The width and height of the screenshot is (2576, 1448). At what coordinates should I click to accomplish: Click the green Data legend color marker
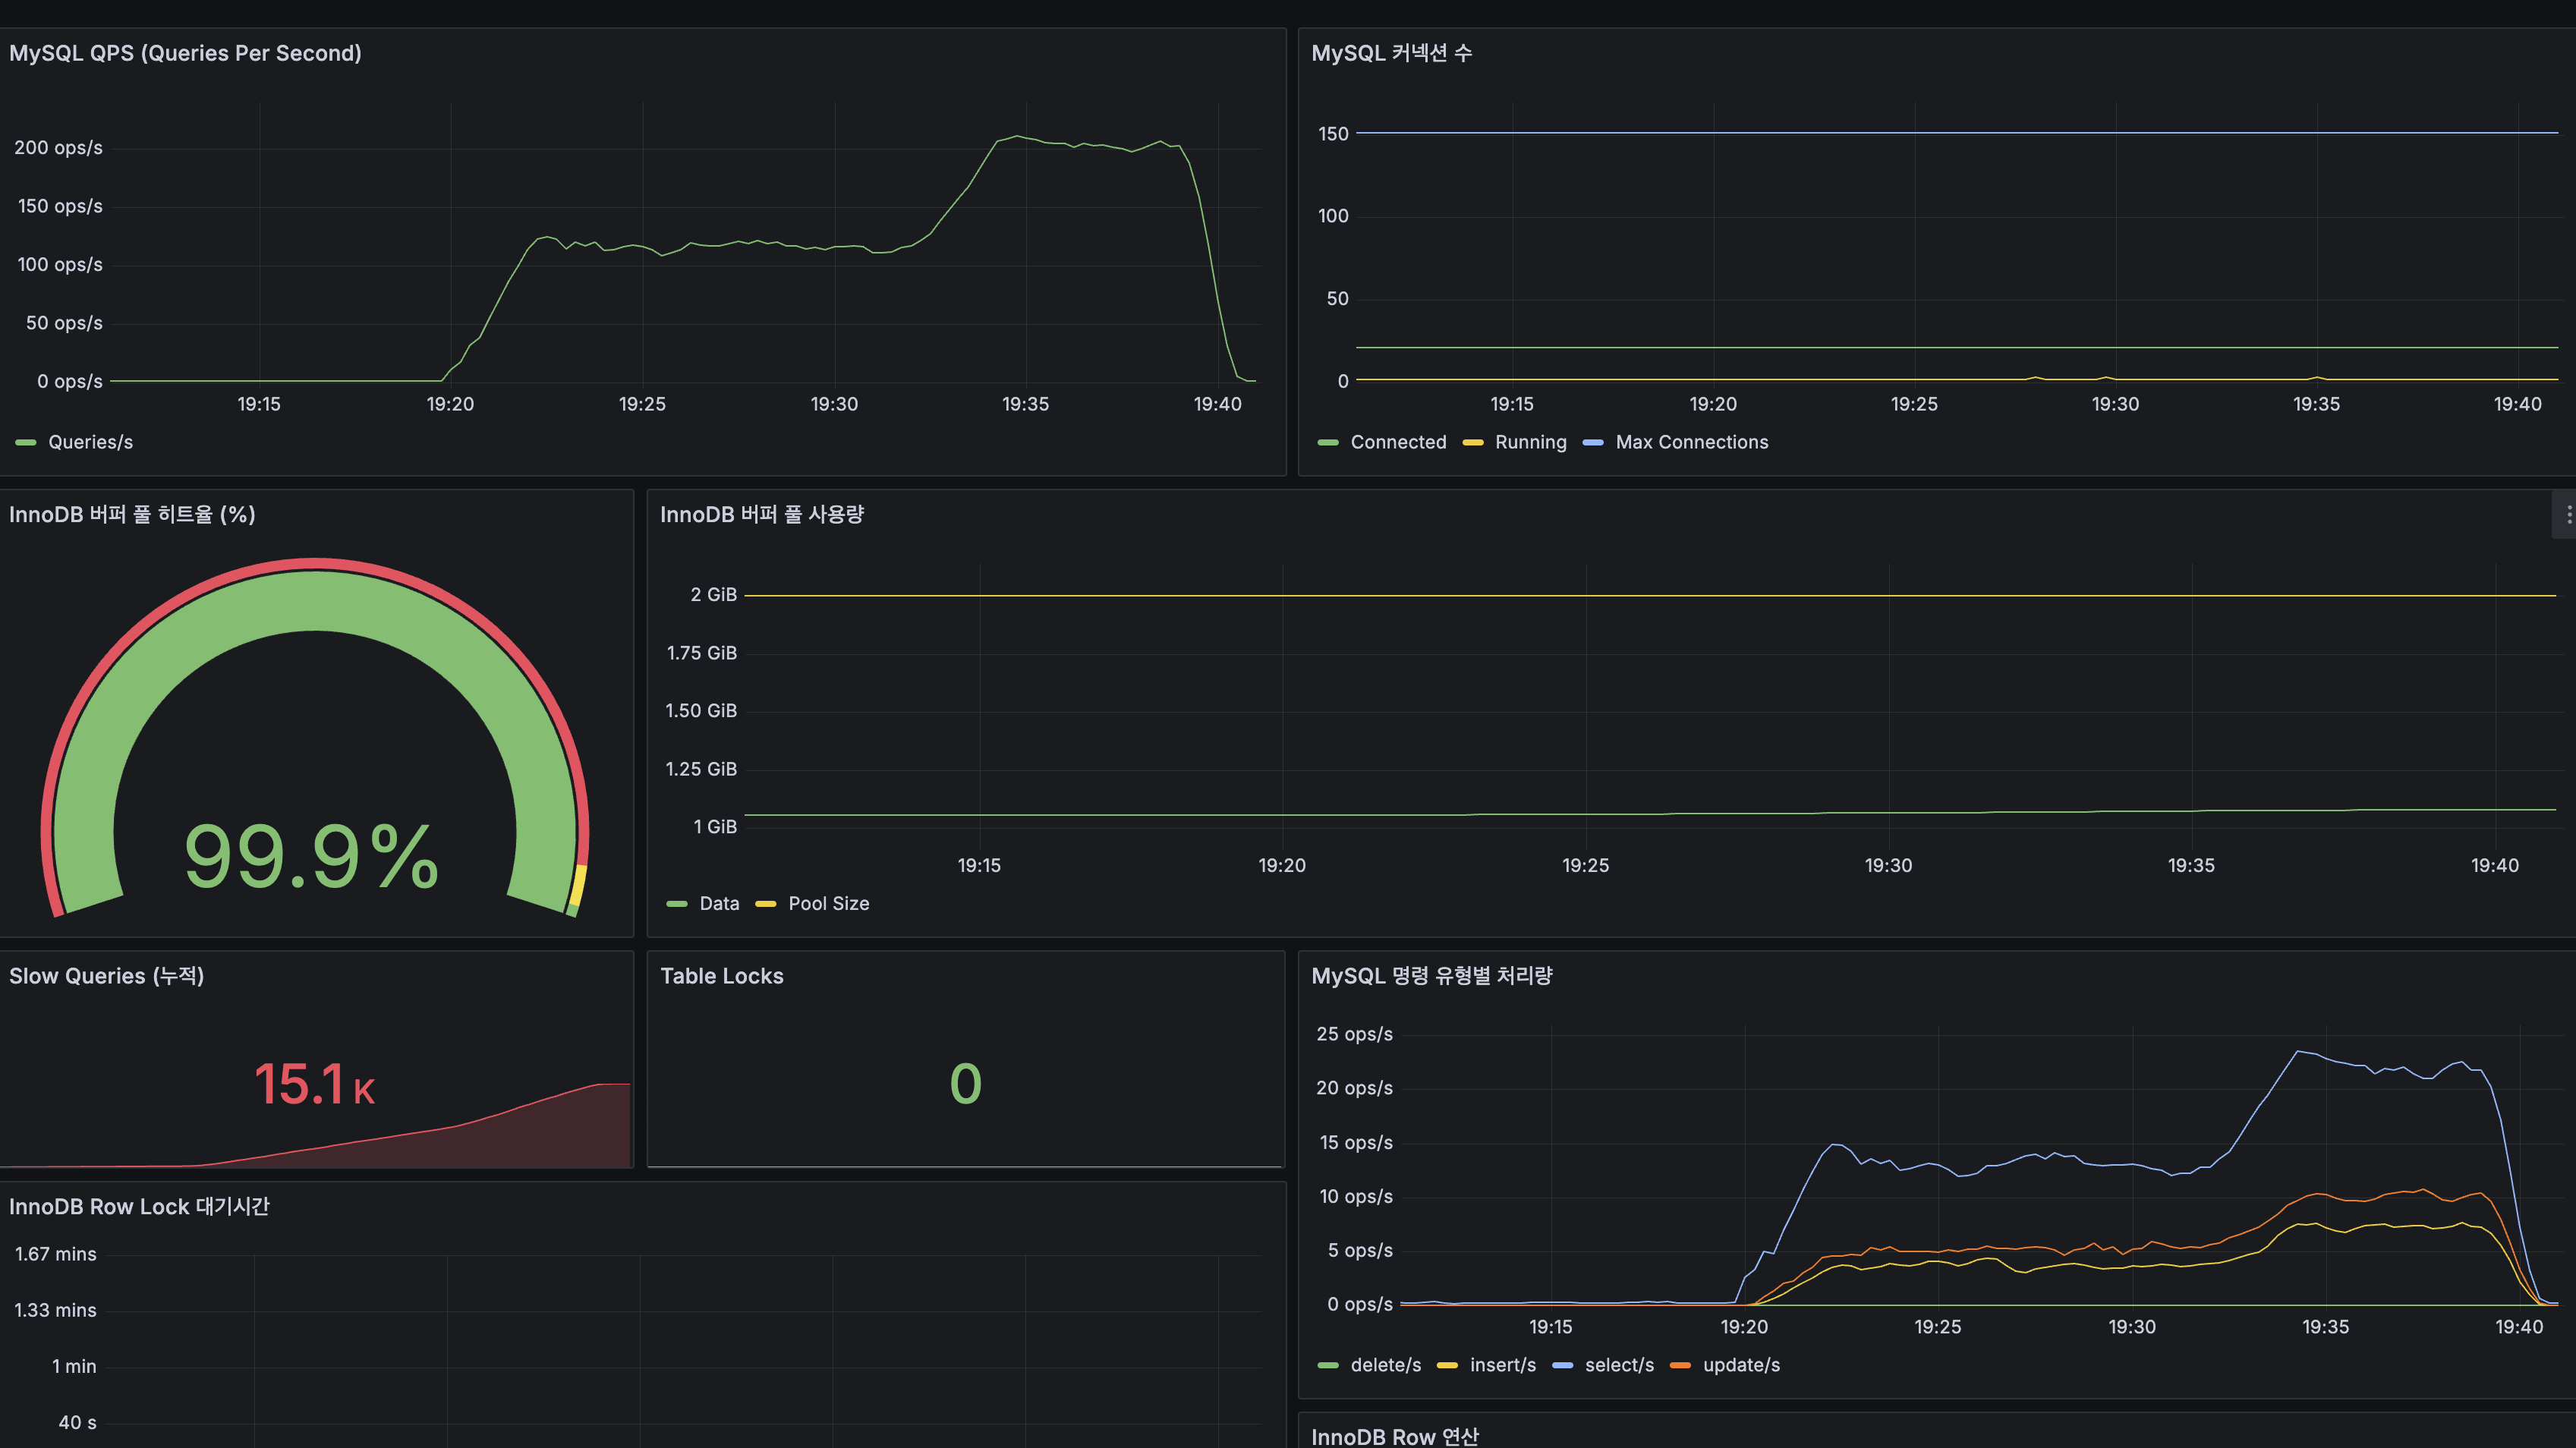tap(677, 904)
